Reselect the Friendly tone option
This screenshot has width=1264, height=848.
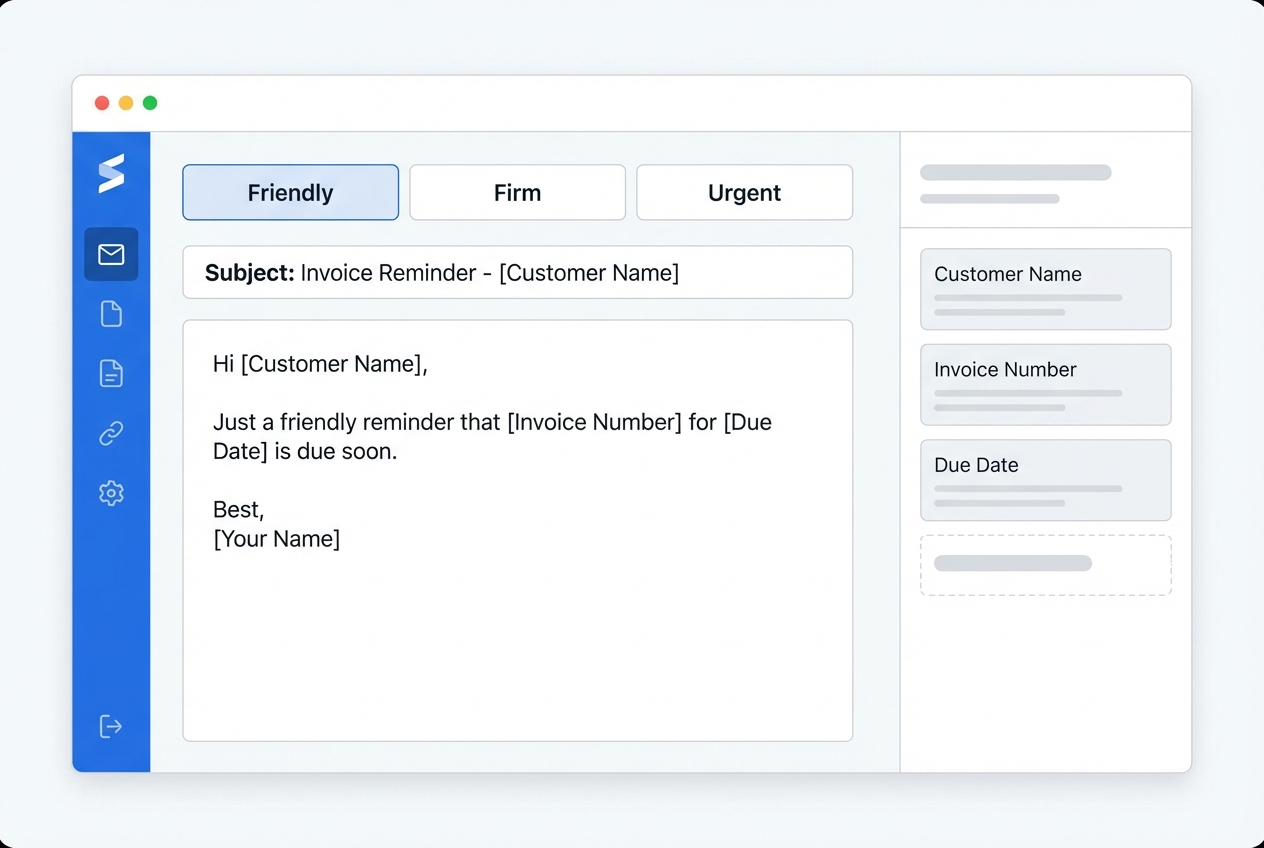(x=290, y=192)
